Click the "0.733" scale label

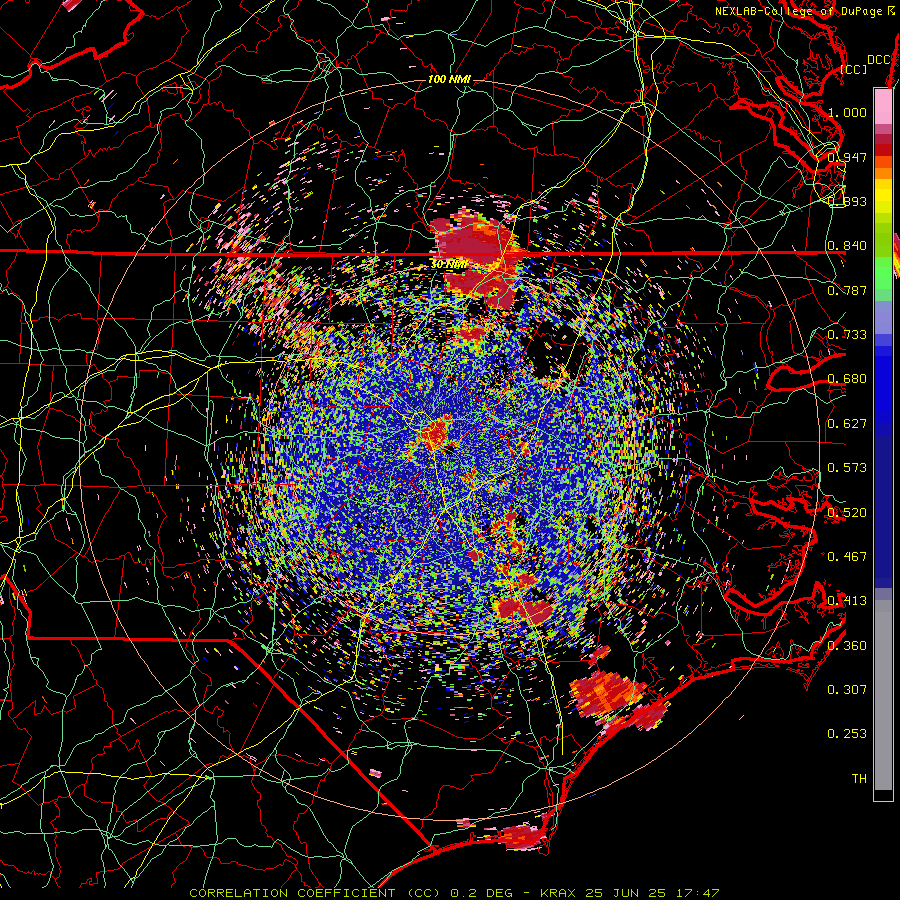(847, 334)
